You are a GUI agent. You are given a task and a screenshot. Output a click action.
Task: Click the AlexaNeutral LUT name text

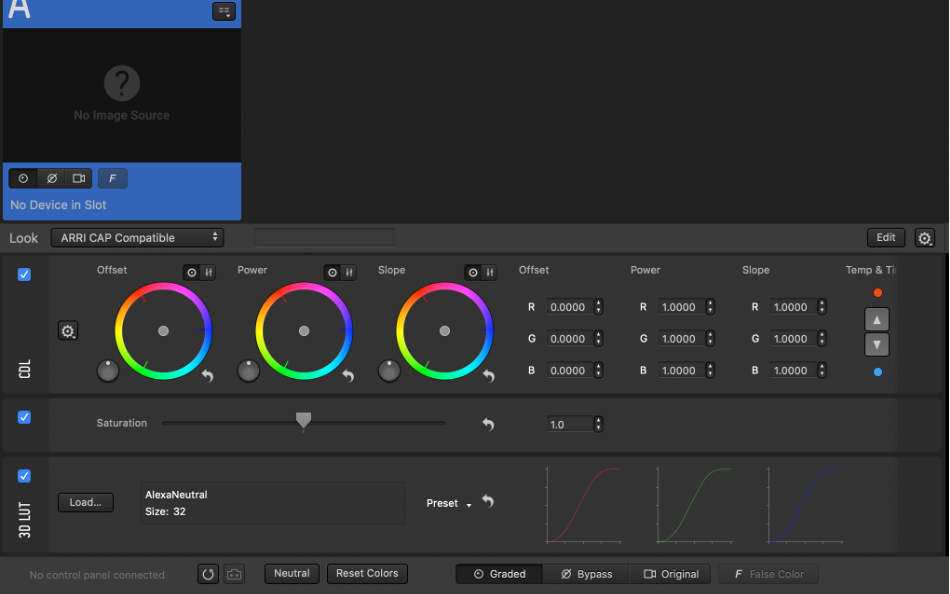coord(176,495)
